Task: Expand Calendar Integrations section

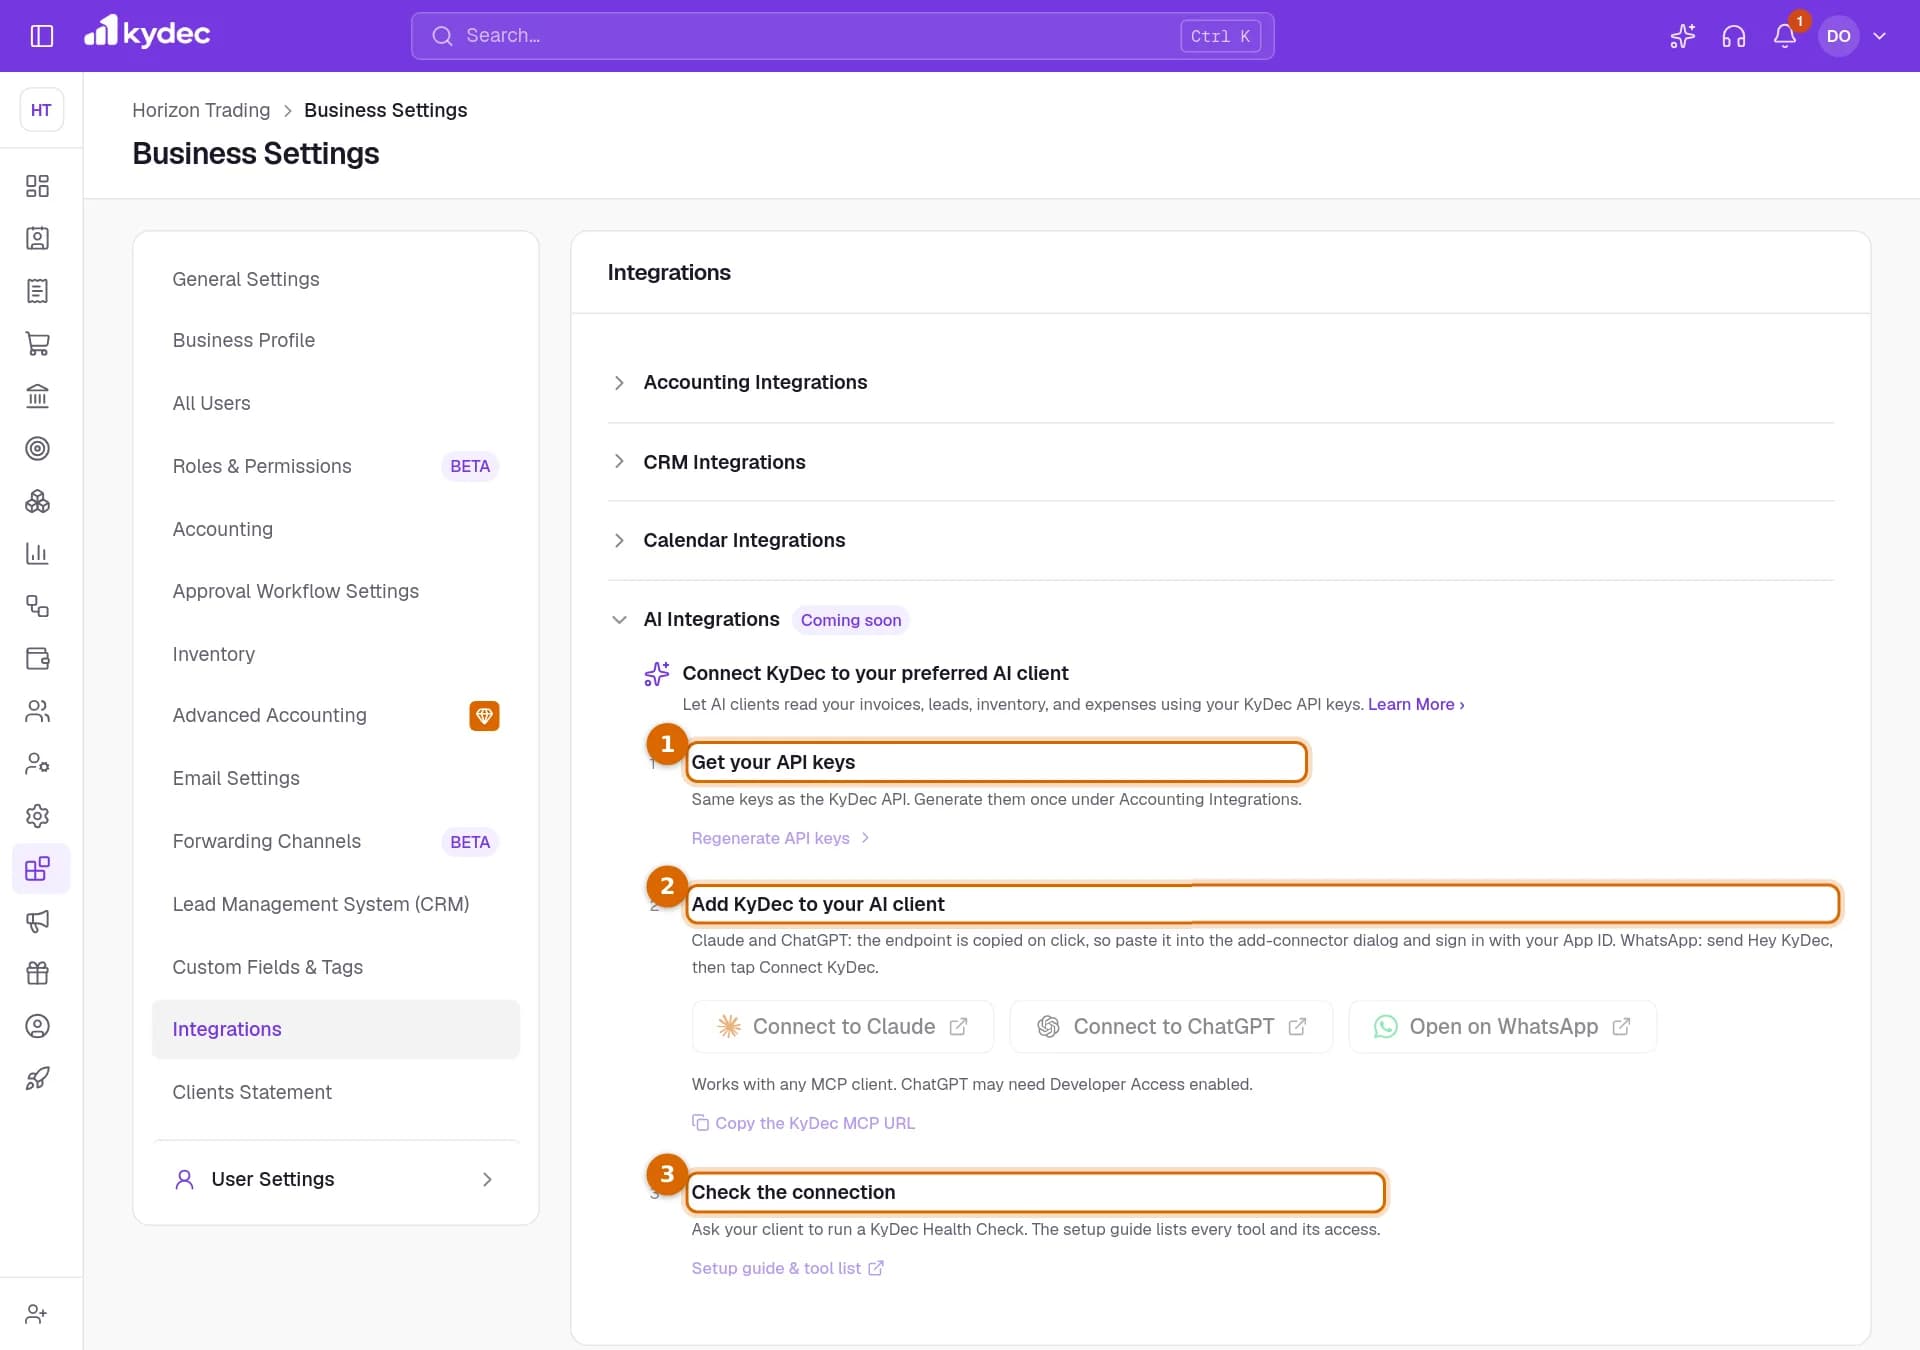Action: [x=1220, y=540]
